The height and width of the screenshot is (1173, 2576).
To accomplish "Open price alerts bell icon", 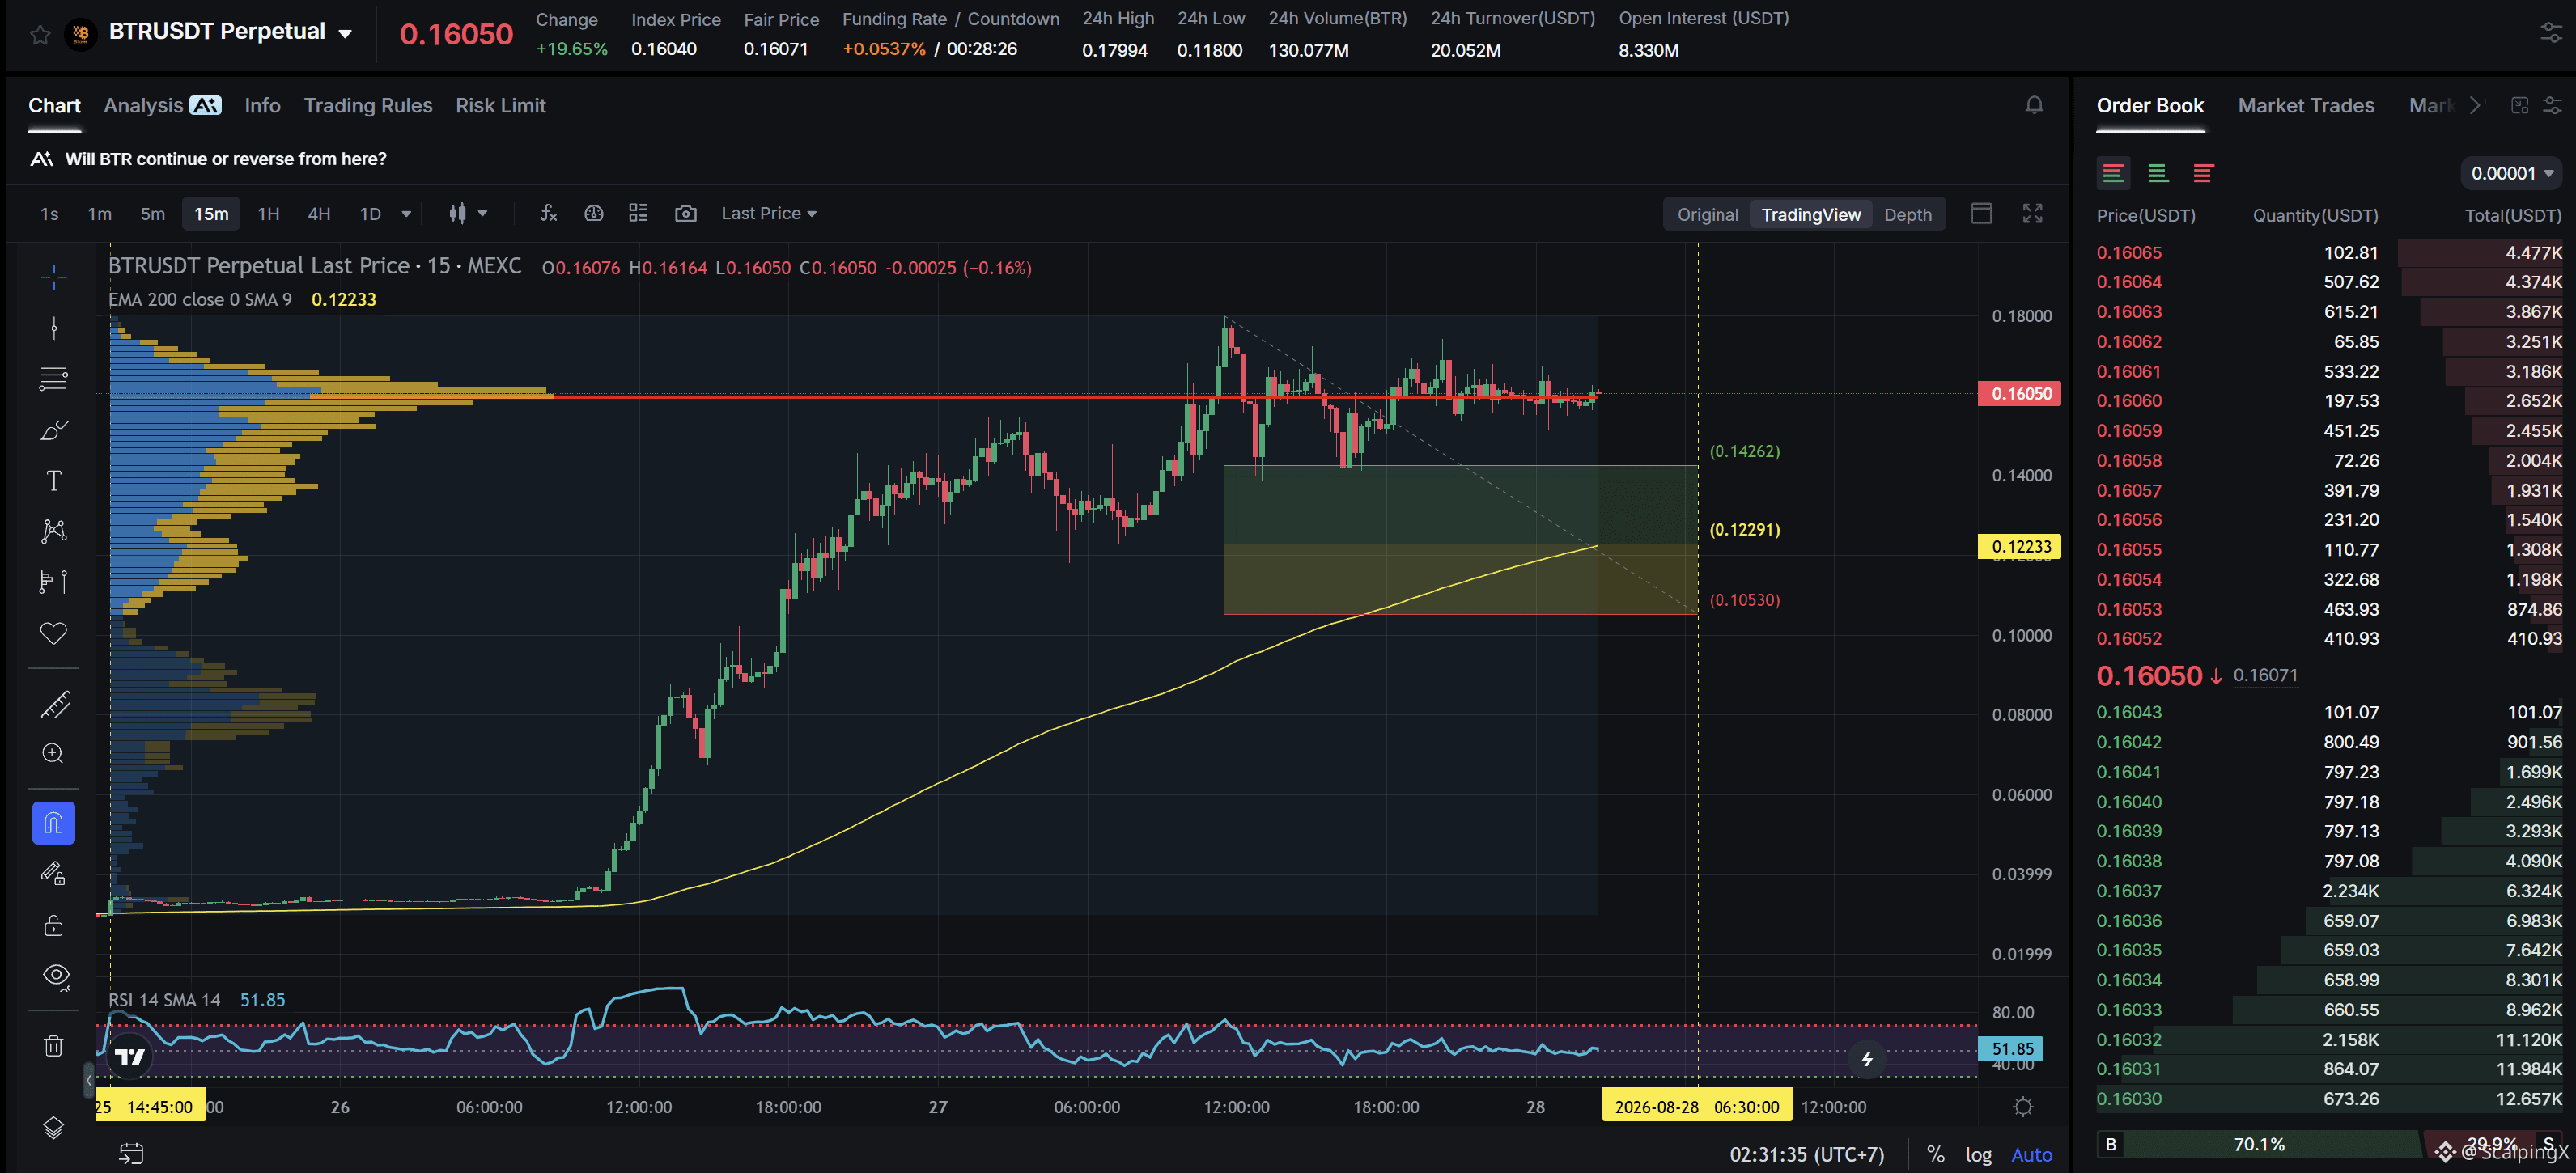I will [x=2034, y=105].
